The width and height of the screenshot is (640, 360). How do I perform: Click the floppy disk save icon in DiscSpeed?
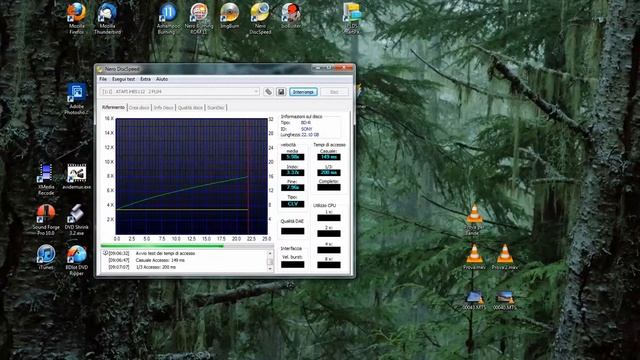click(x=281, y=92)
